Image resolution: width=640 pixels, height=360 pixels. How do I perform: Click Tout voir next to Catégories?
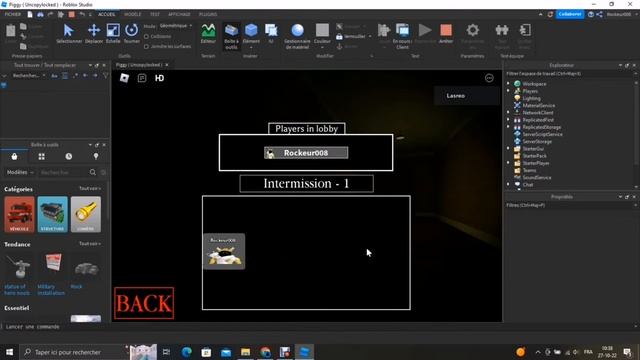point(90,189)
